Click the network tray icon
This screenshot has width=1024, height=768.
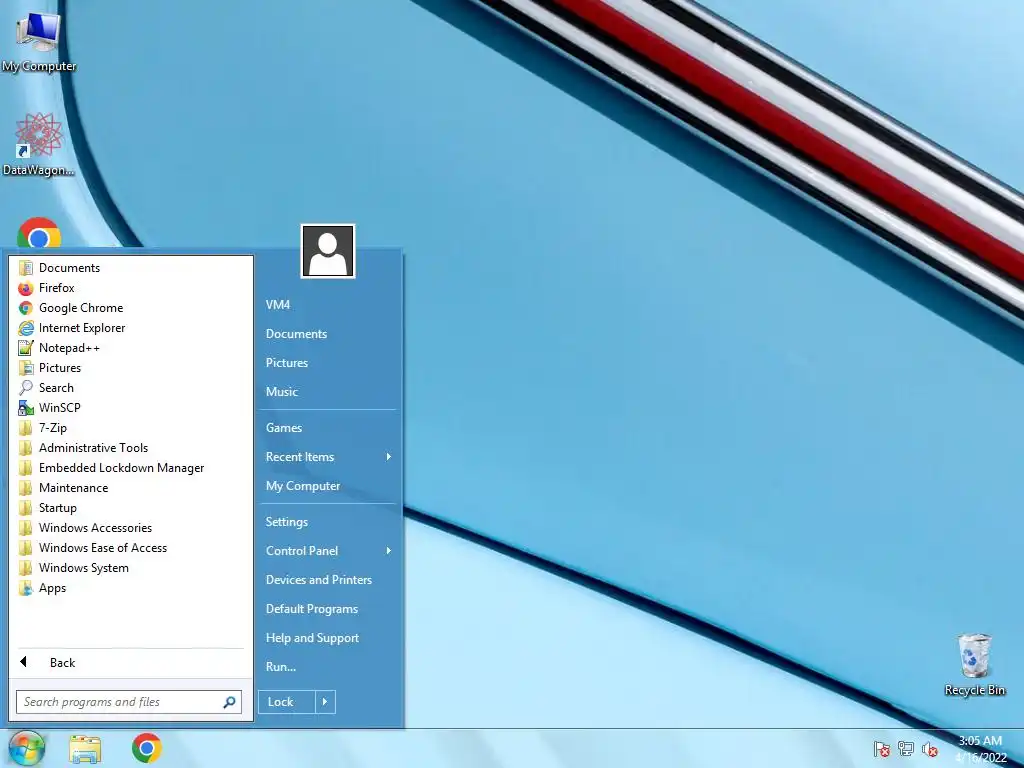(x=906, y=748)
